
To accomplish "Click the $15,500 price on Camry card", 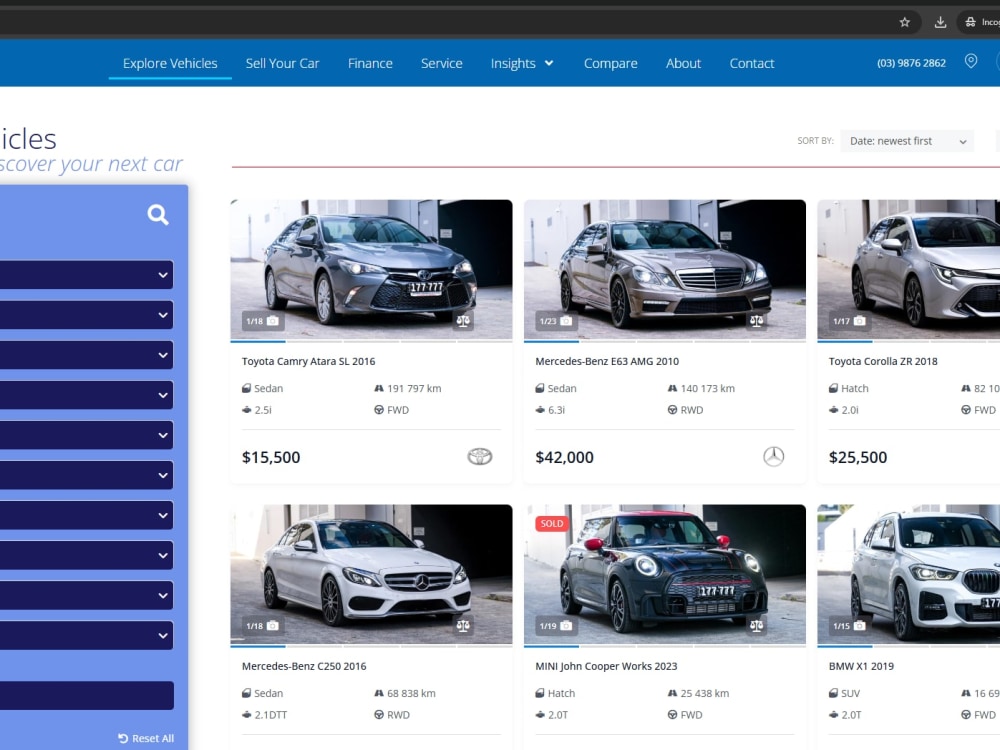I will click(x=271, y=457).
